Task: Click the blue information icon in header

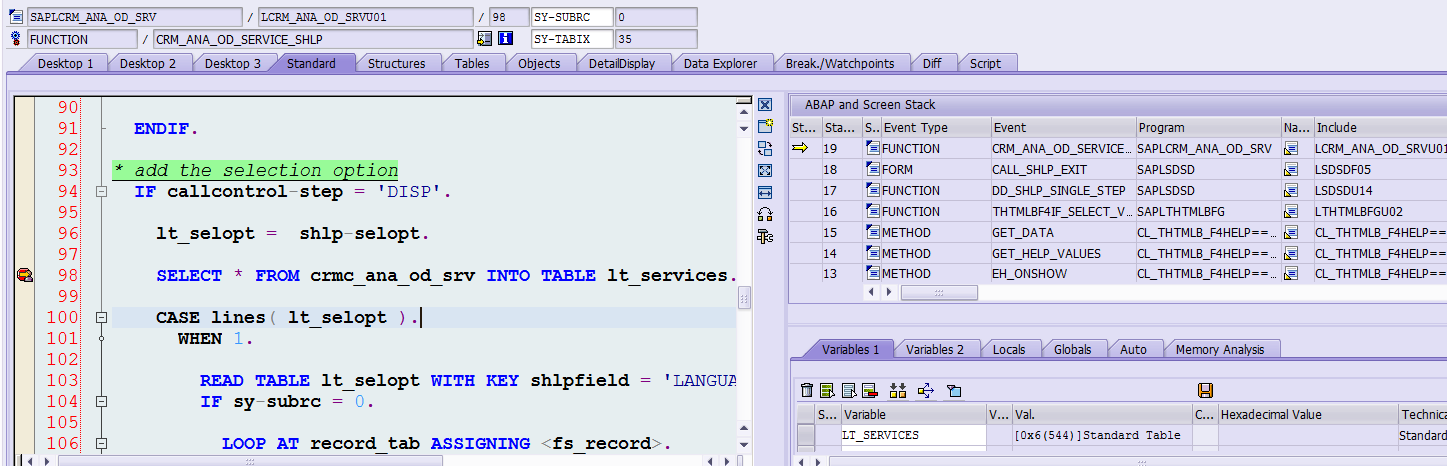Action: coord(505,39)
